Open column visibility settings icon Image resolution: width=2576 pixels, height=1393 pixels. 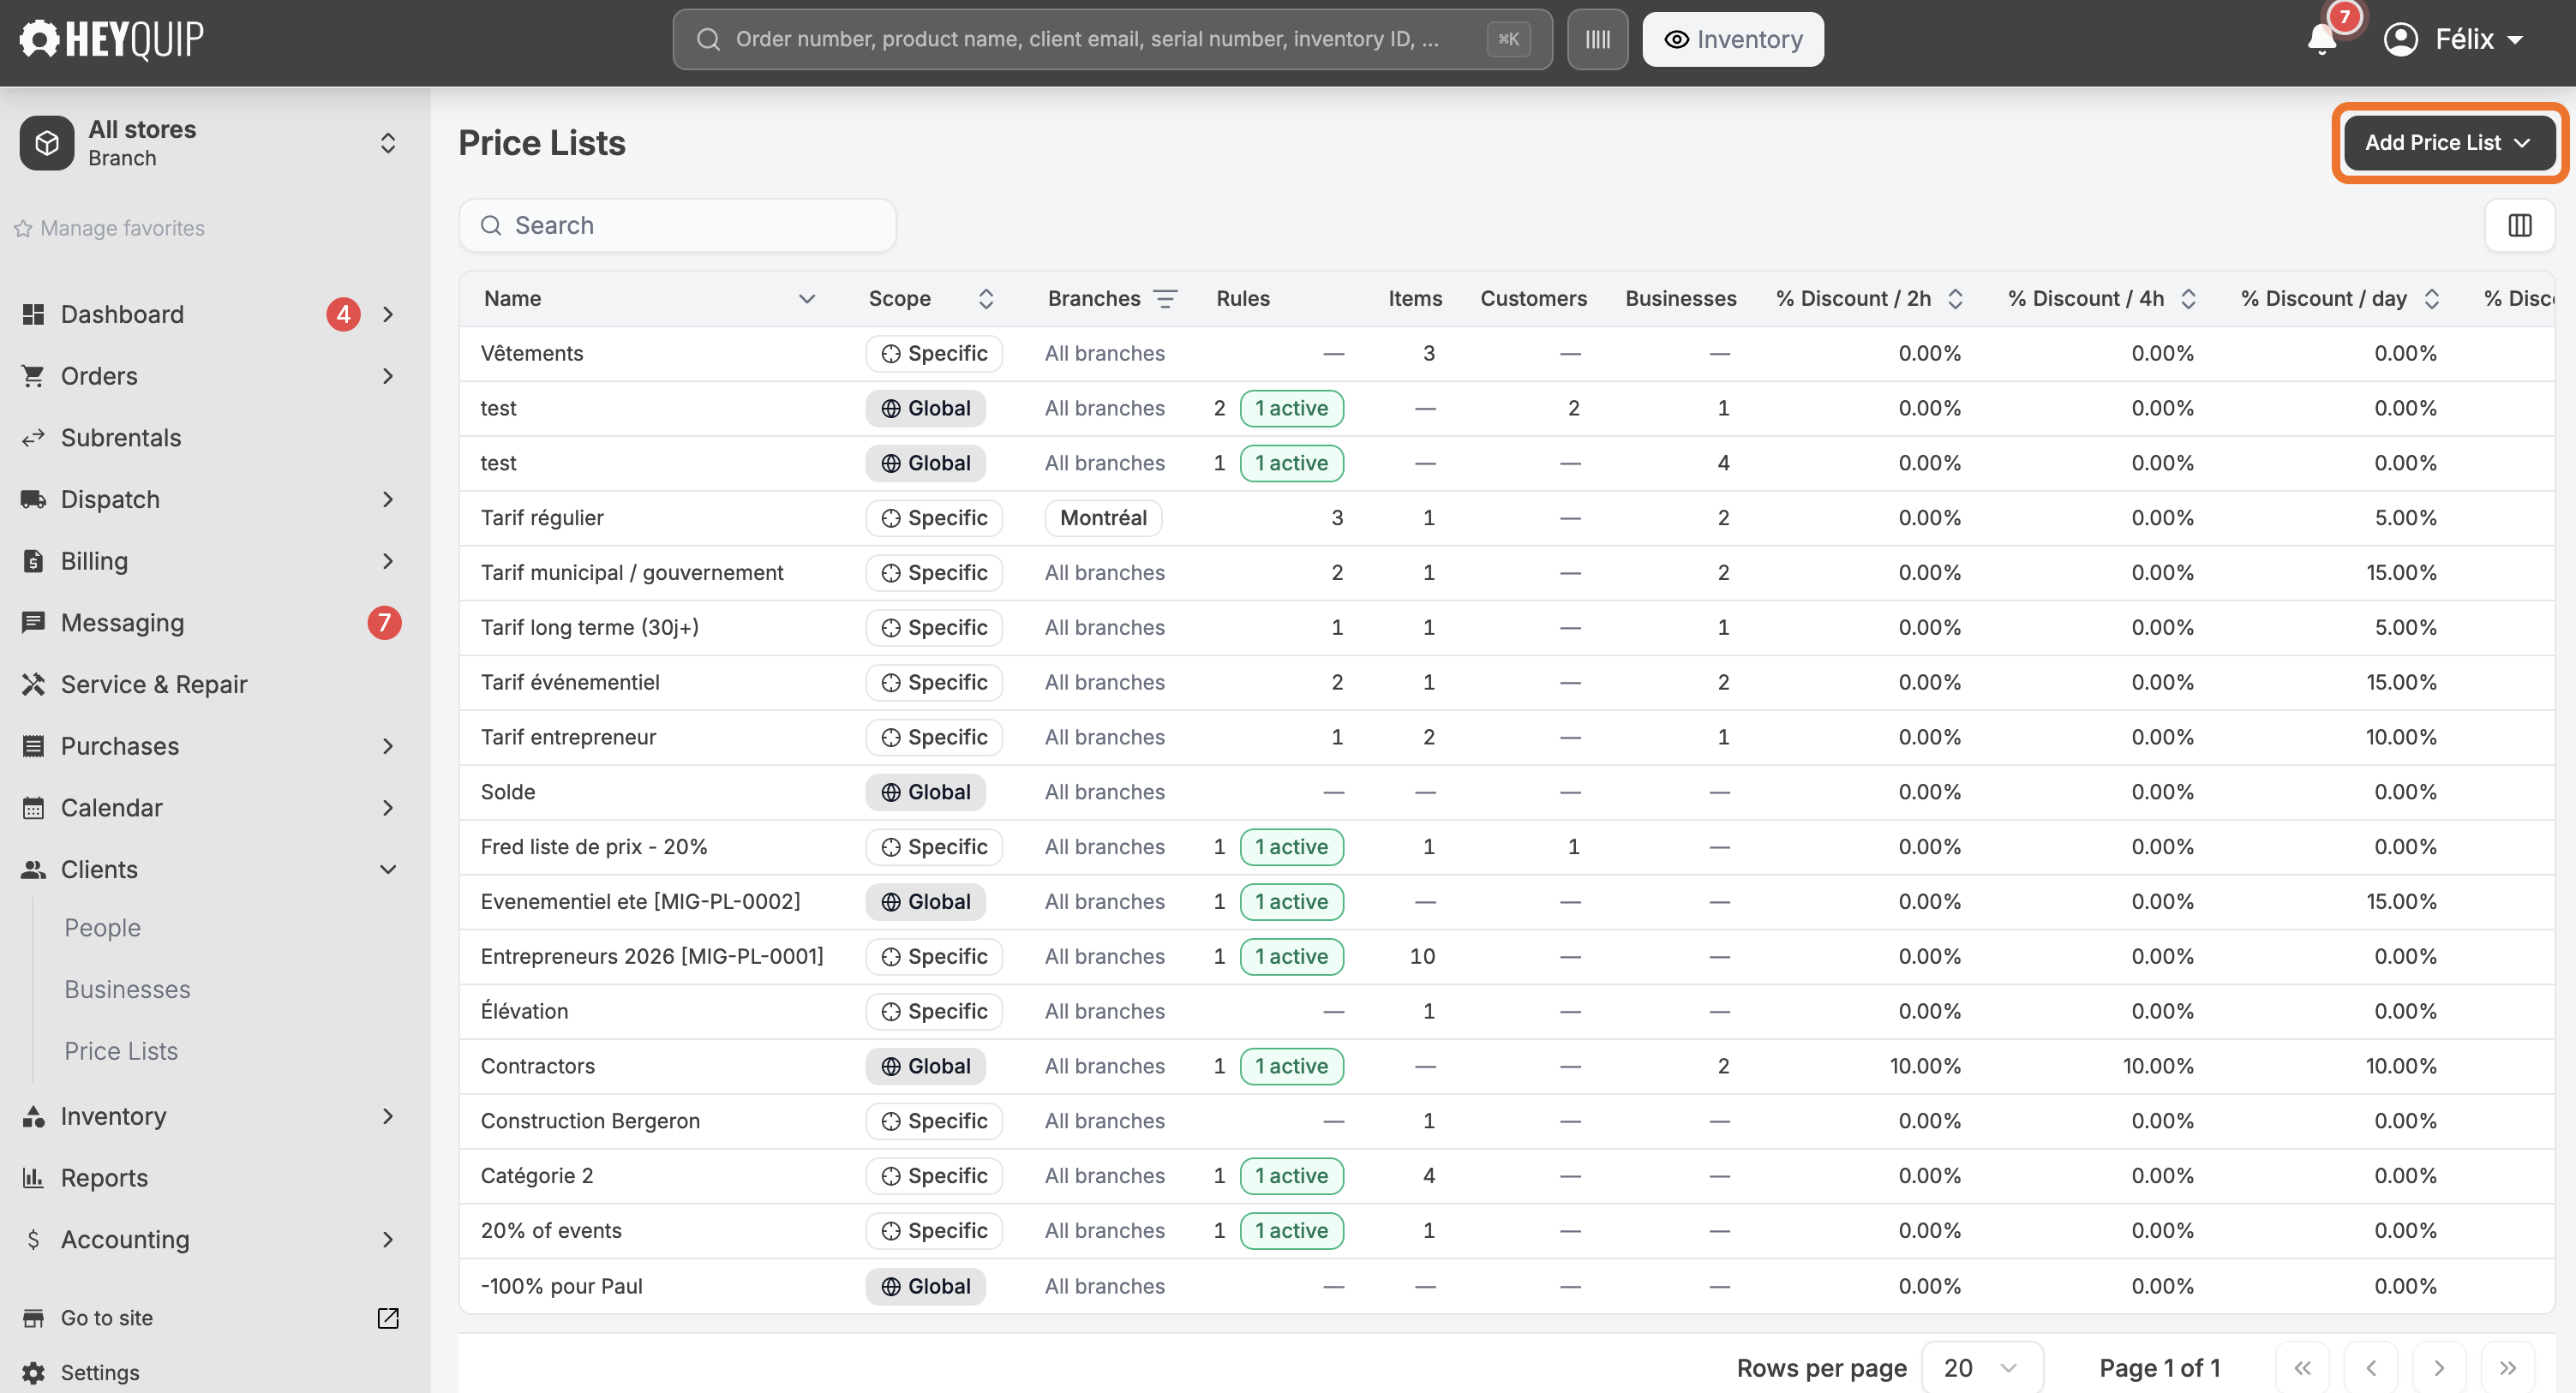2519,225
